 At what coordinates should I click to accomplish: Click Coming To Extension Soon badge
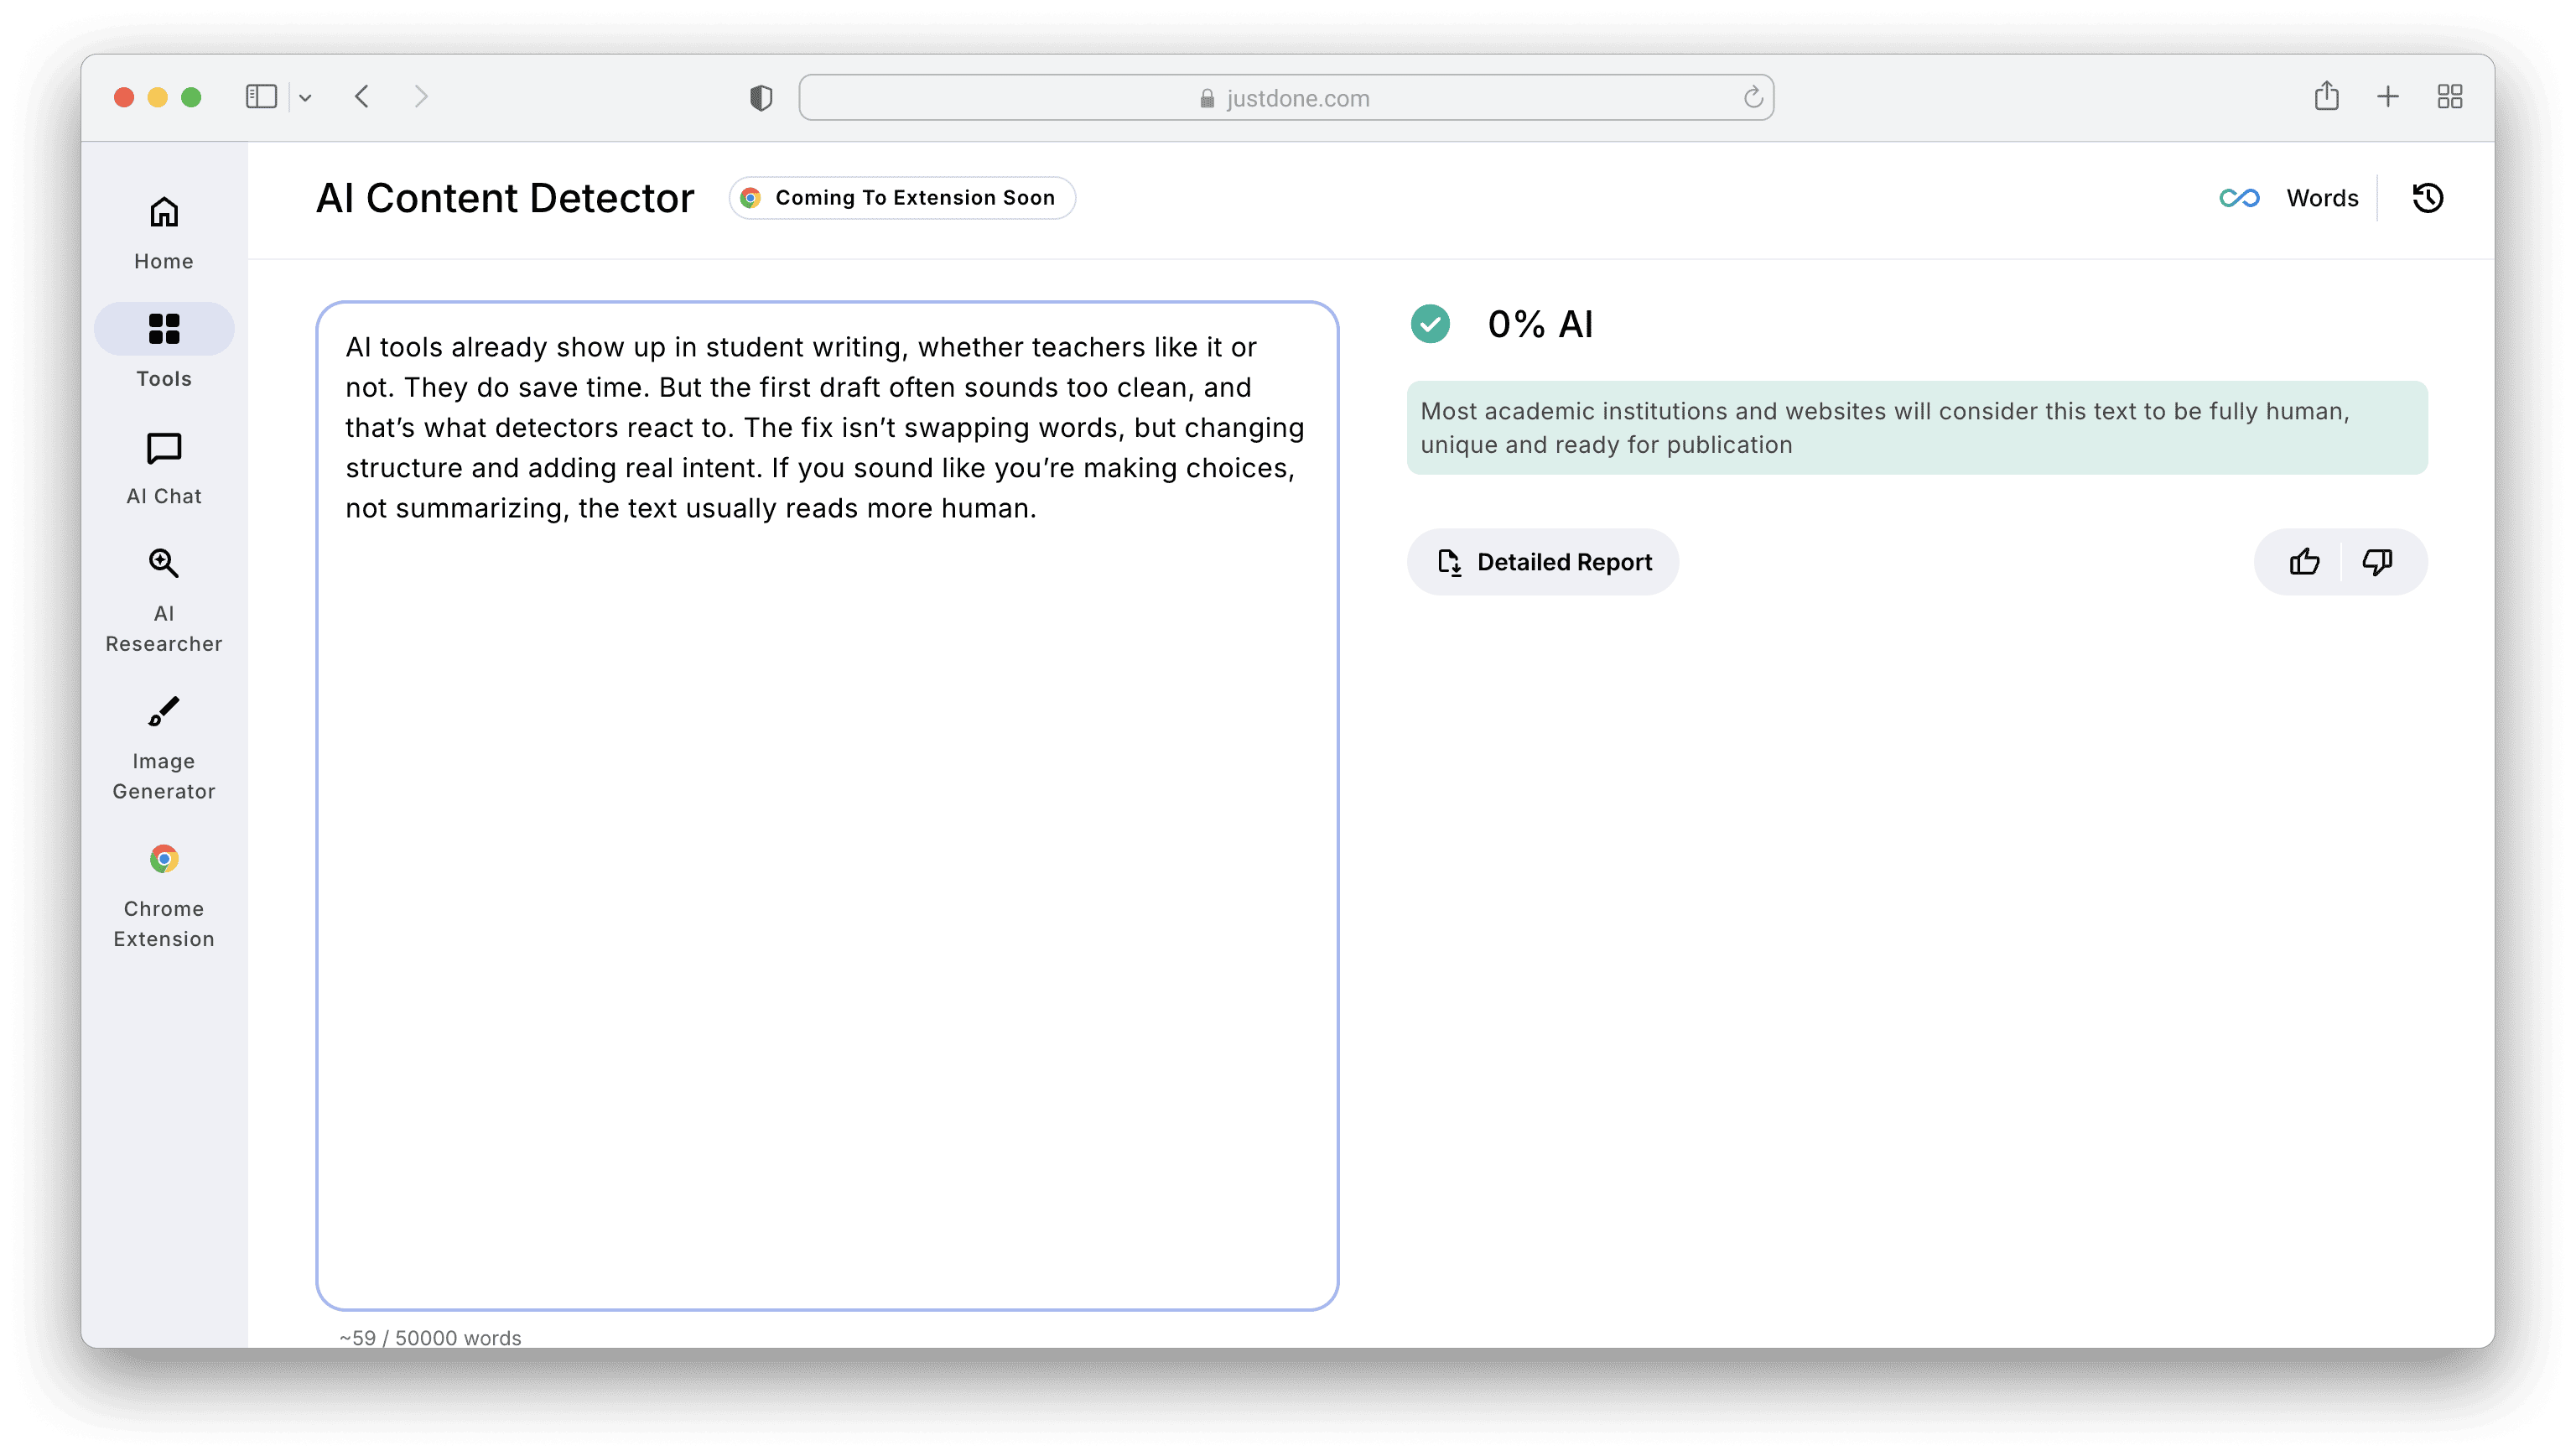coord(902,198)
